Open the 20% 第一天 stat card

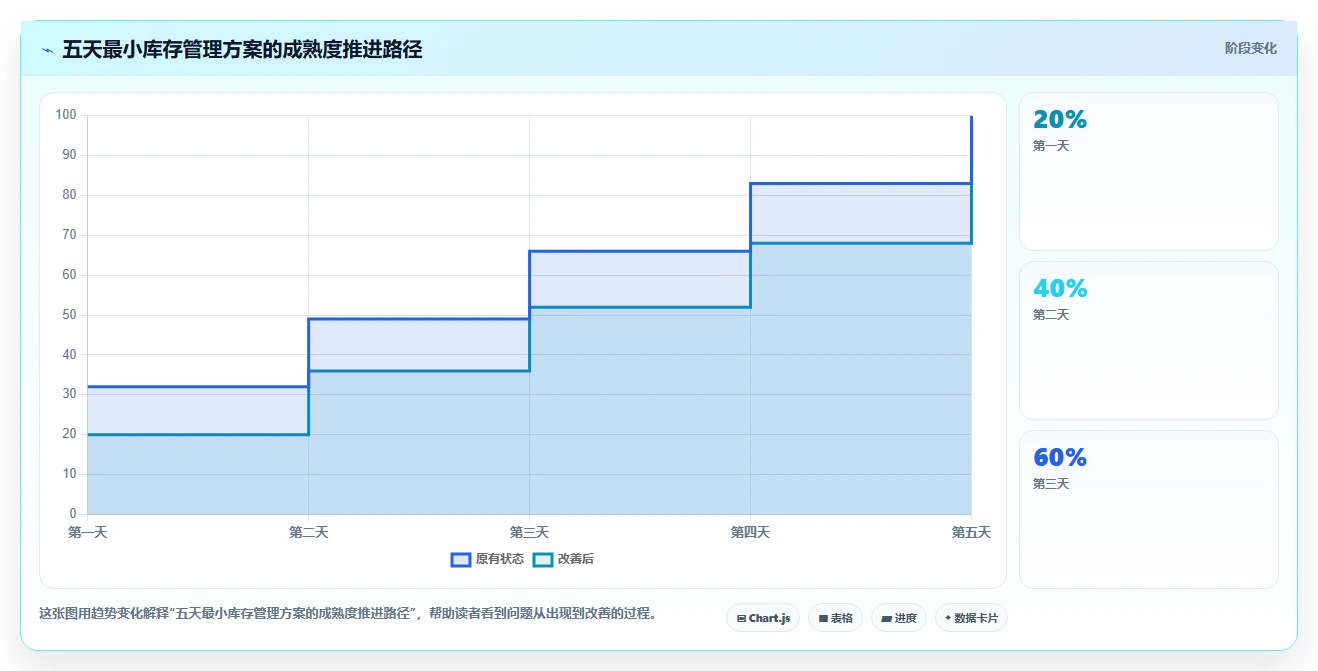click(x=1148, y=171)
